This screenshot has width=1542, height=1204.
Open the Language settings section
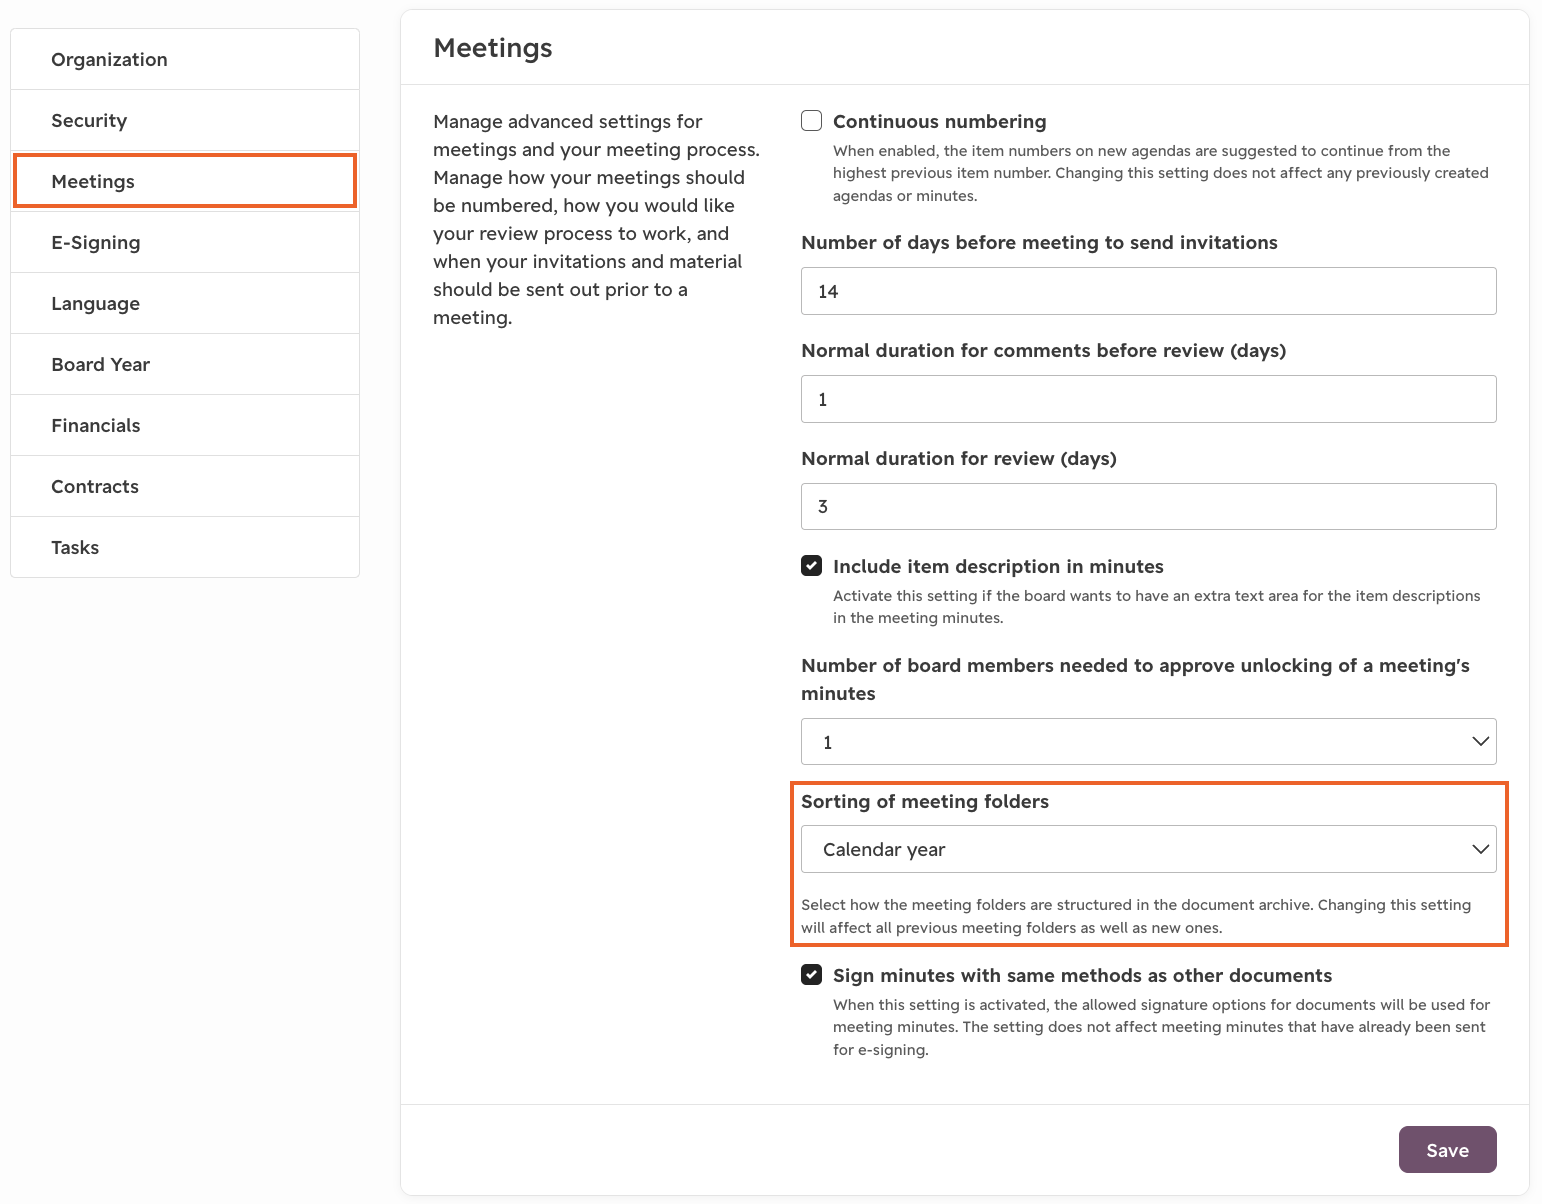tap(185, 304)
